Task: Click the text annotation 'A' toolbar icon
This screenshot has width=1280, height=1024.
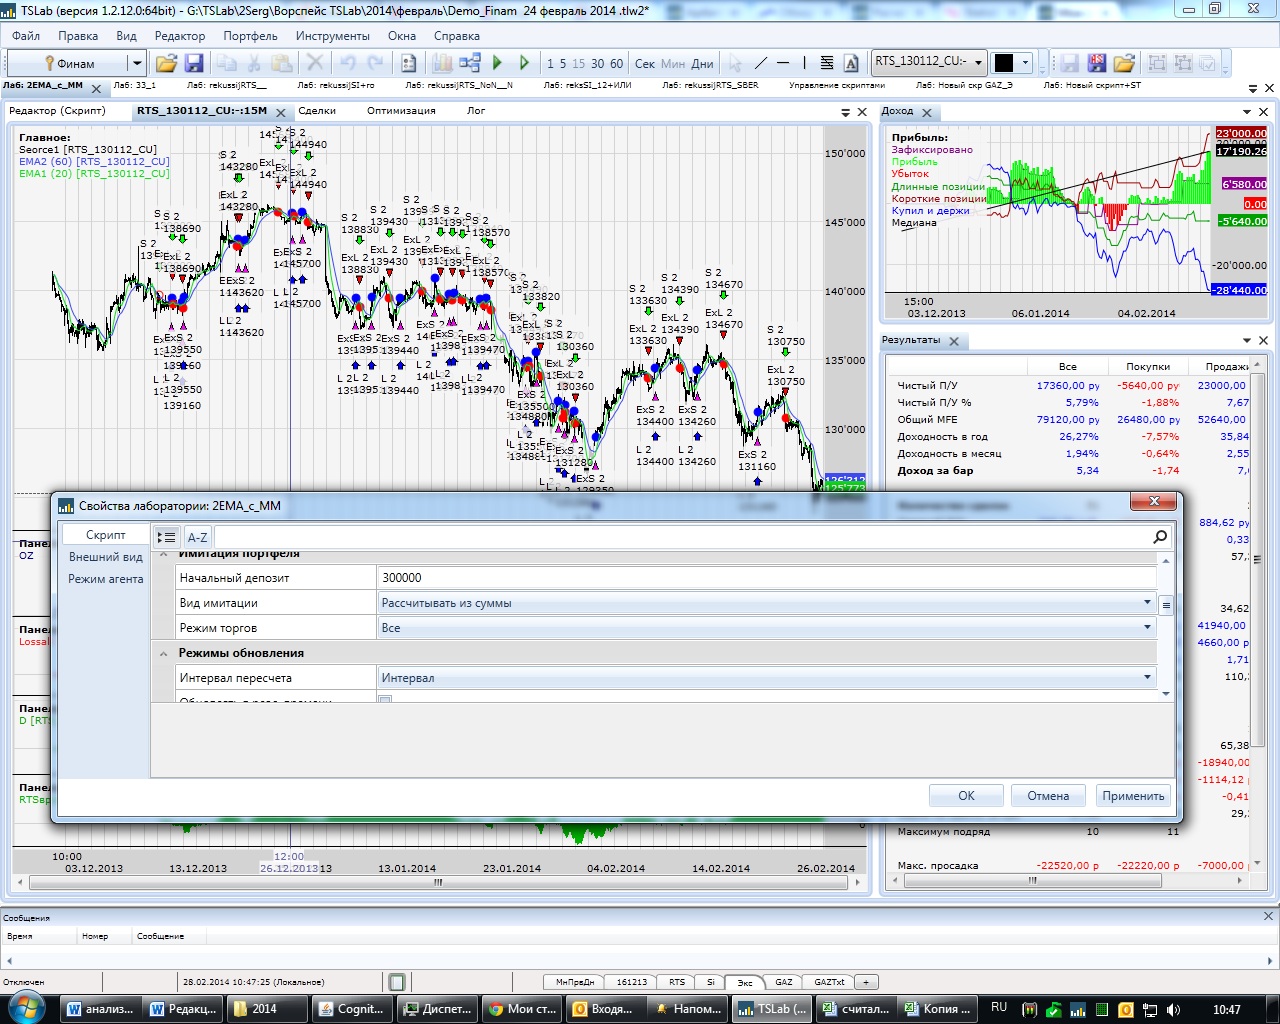Action: (851, 63)
